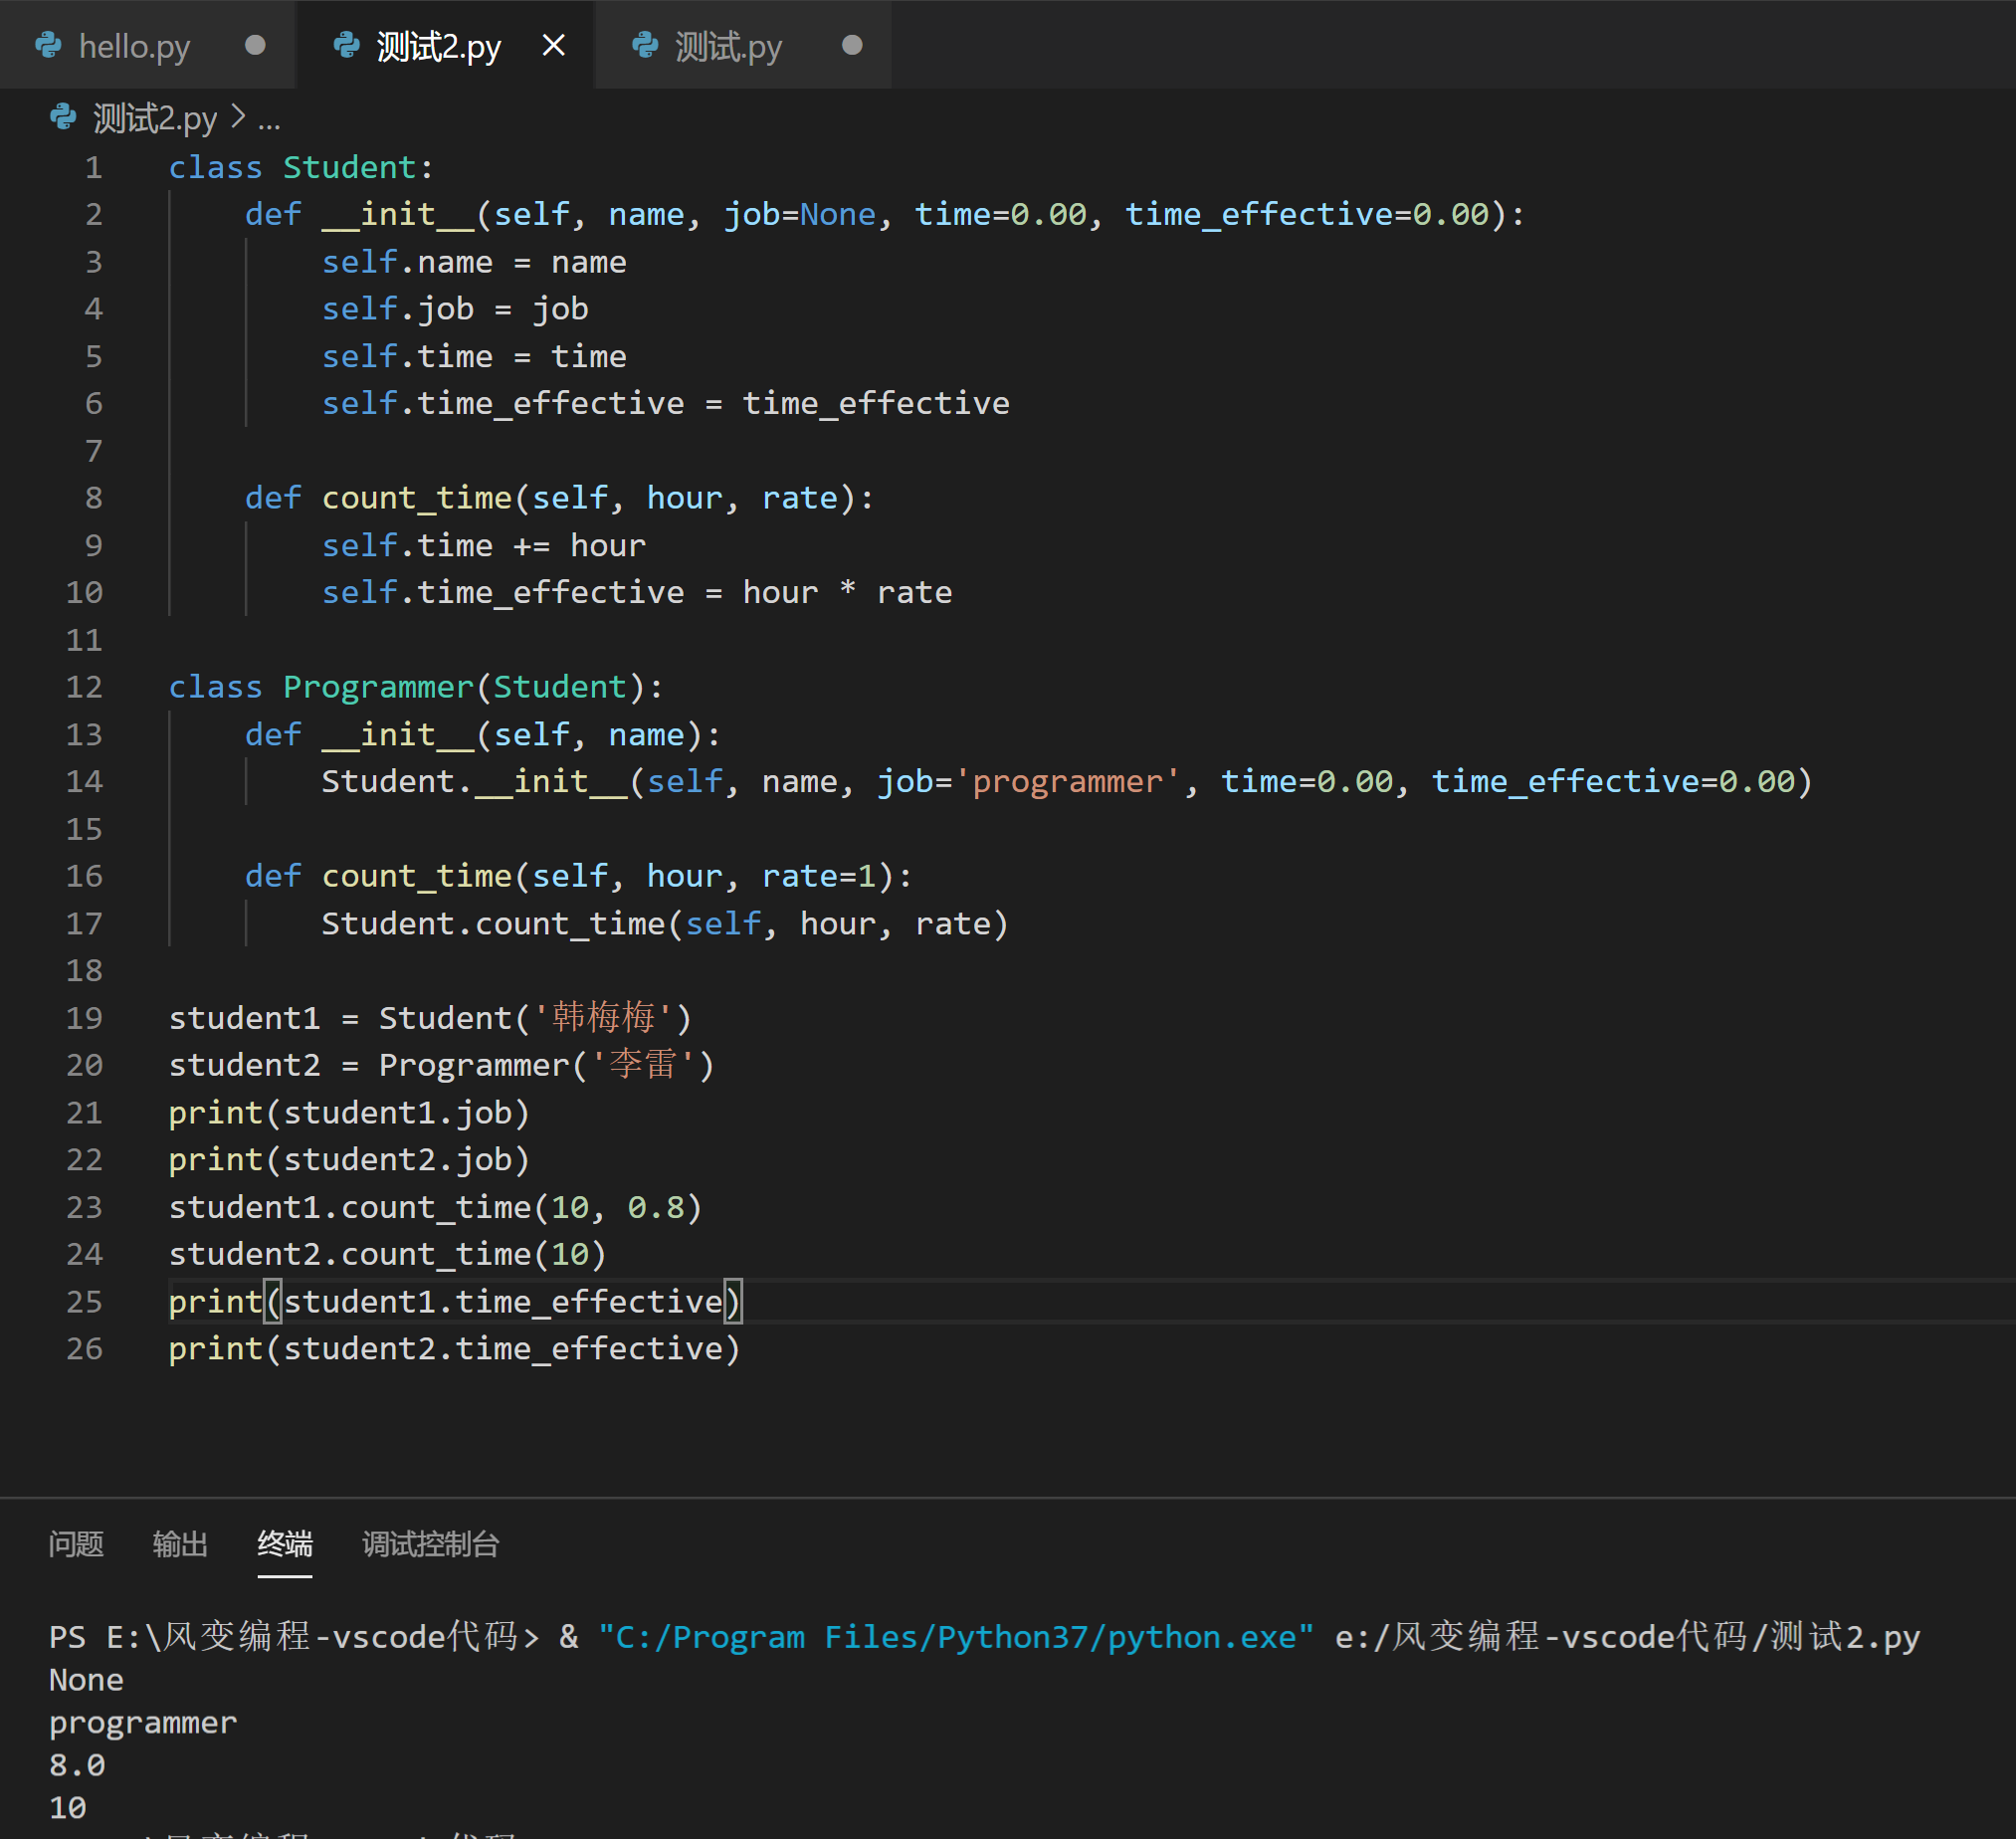Click line number 25 in gutter
Image resolution: width=2016 pixels, height=1839 pixels.
(85, 1301)
